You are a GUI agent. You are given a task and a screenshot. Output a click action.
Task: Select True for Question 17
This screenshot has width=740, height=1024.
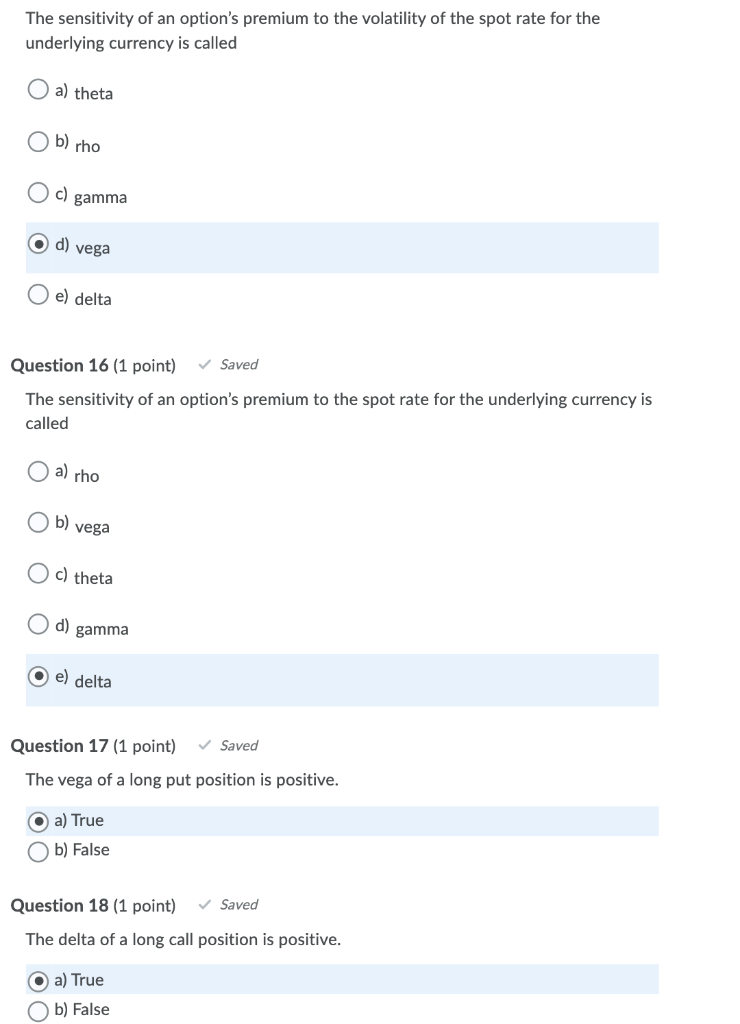pos(37,820)
